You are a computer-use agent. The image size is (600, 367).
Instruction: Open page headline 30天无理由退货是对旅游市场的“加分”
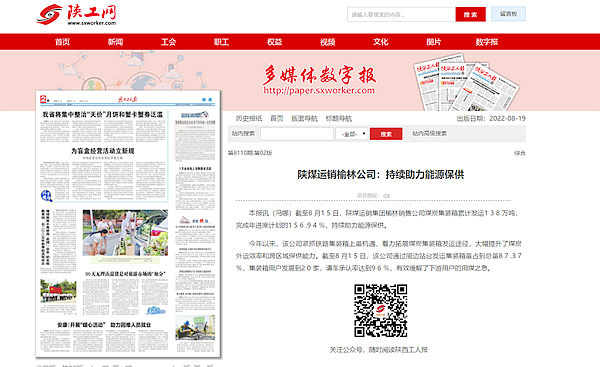(125, 274)
